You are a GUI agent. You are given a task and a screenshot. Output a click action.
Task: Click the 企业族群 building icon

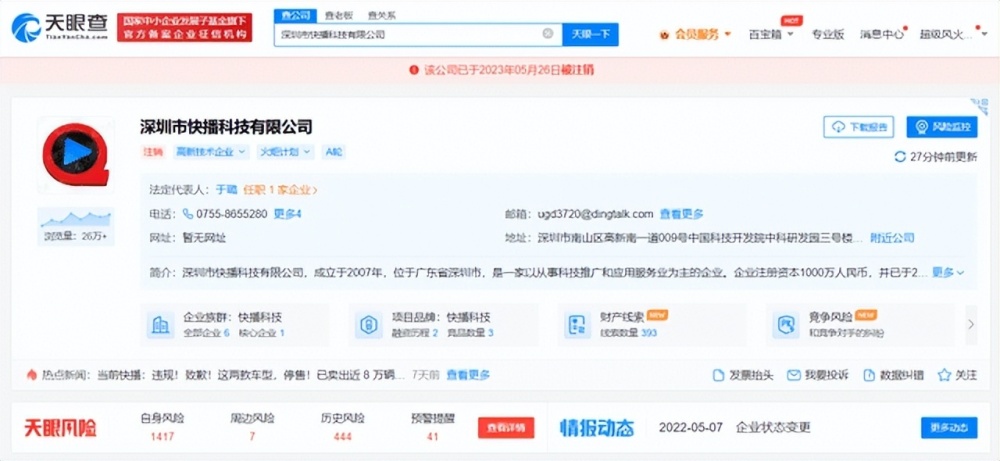coord(159,325)
